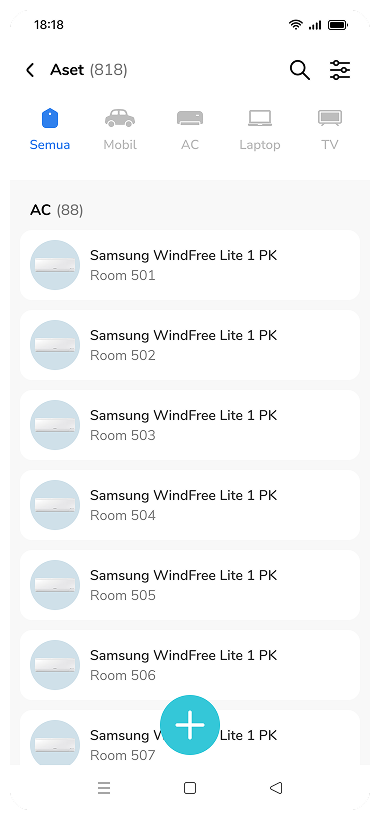Select the Mobil car icon

[120, 118]
